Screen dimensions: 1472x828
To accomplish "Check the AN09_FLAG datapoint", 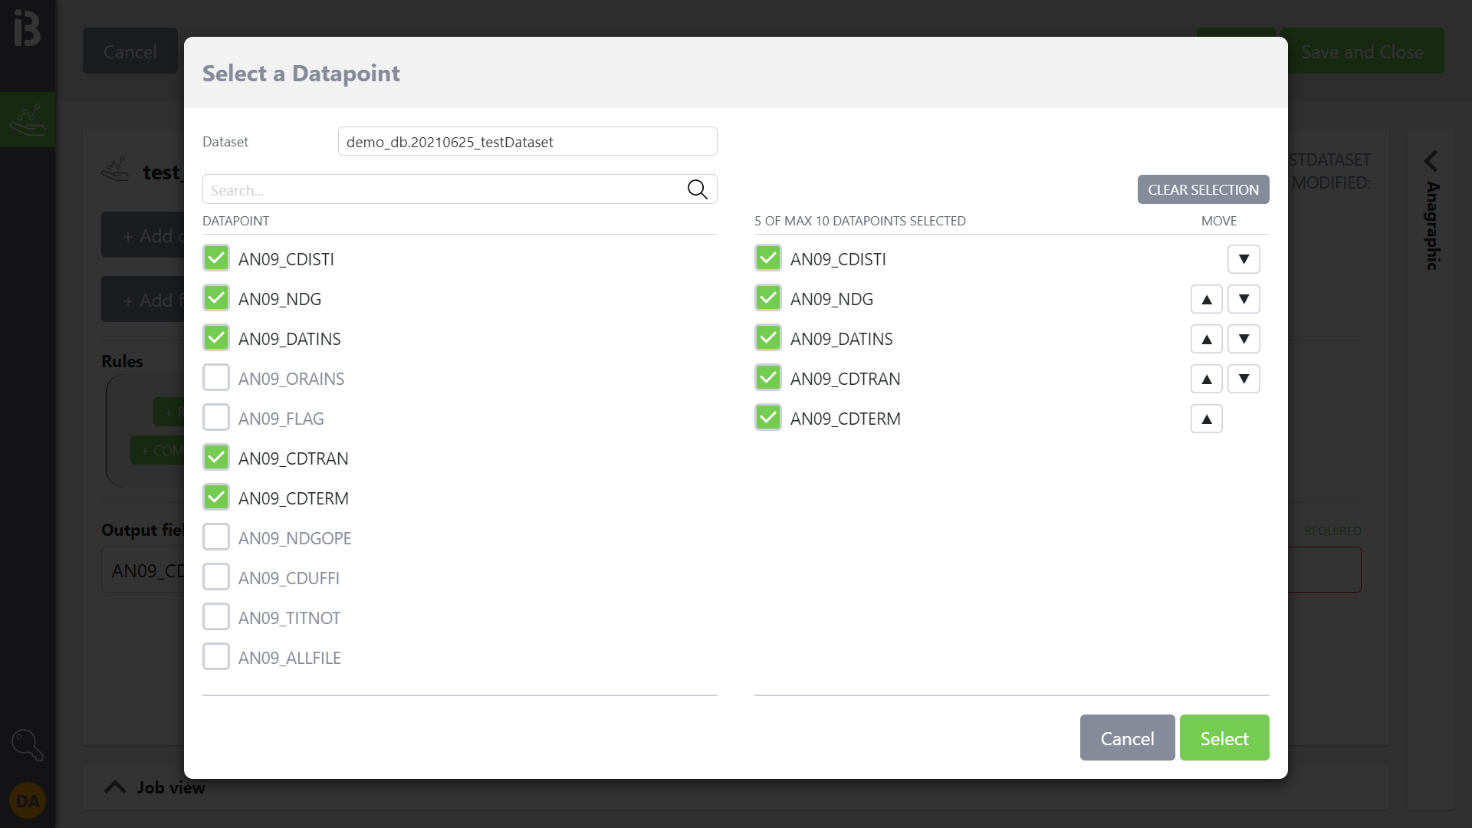I will click(216, 418).
